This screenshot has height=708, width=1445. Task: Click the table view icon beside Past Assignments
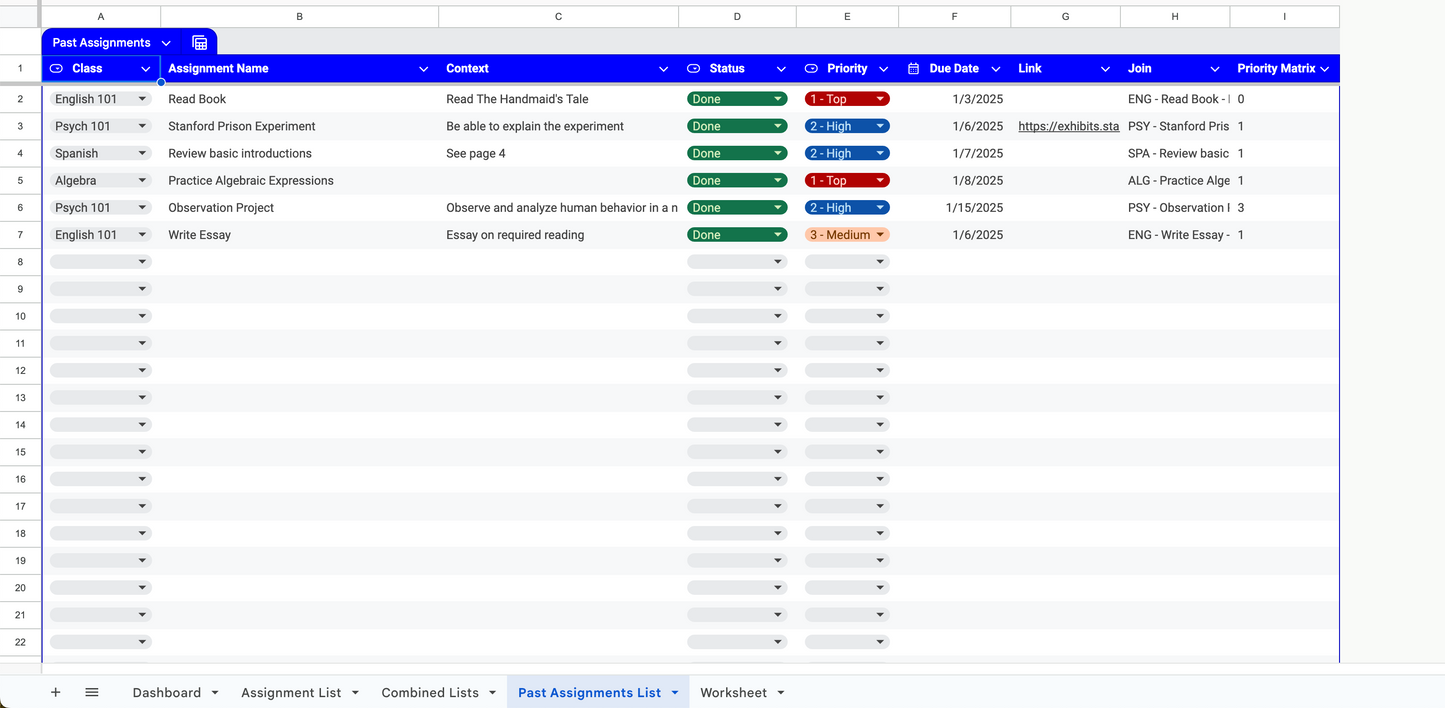pyautogui.click(x=200, y=43)
